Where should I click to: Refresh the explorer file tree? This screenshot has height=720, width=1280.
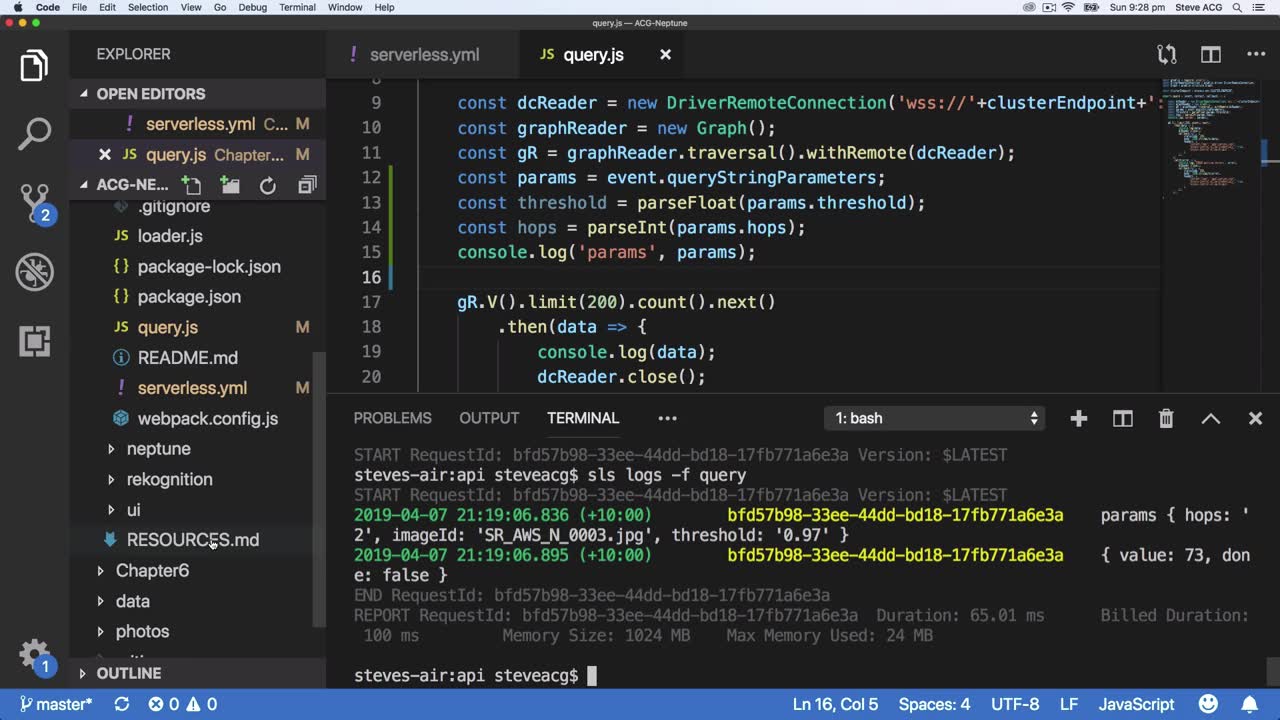[x=268, y=185]
